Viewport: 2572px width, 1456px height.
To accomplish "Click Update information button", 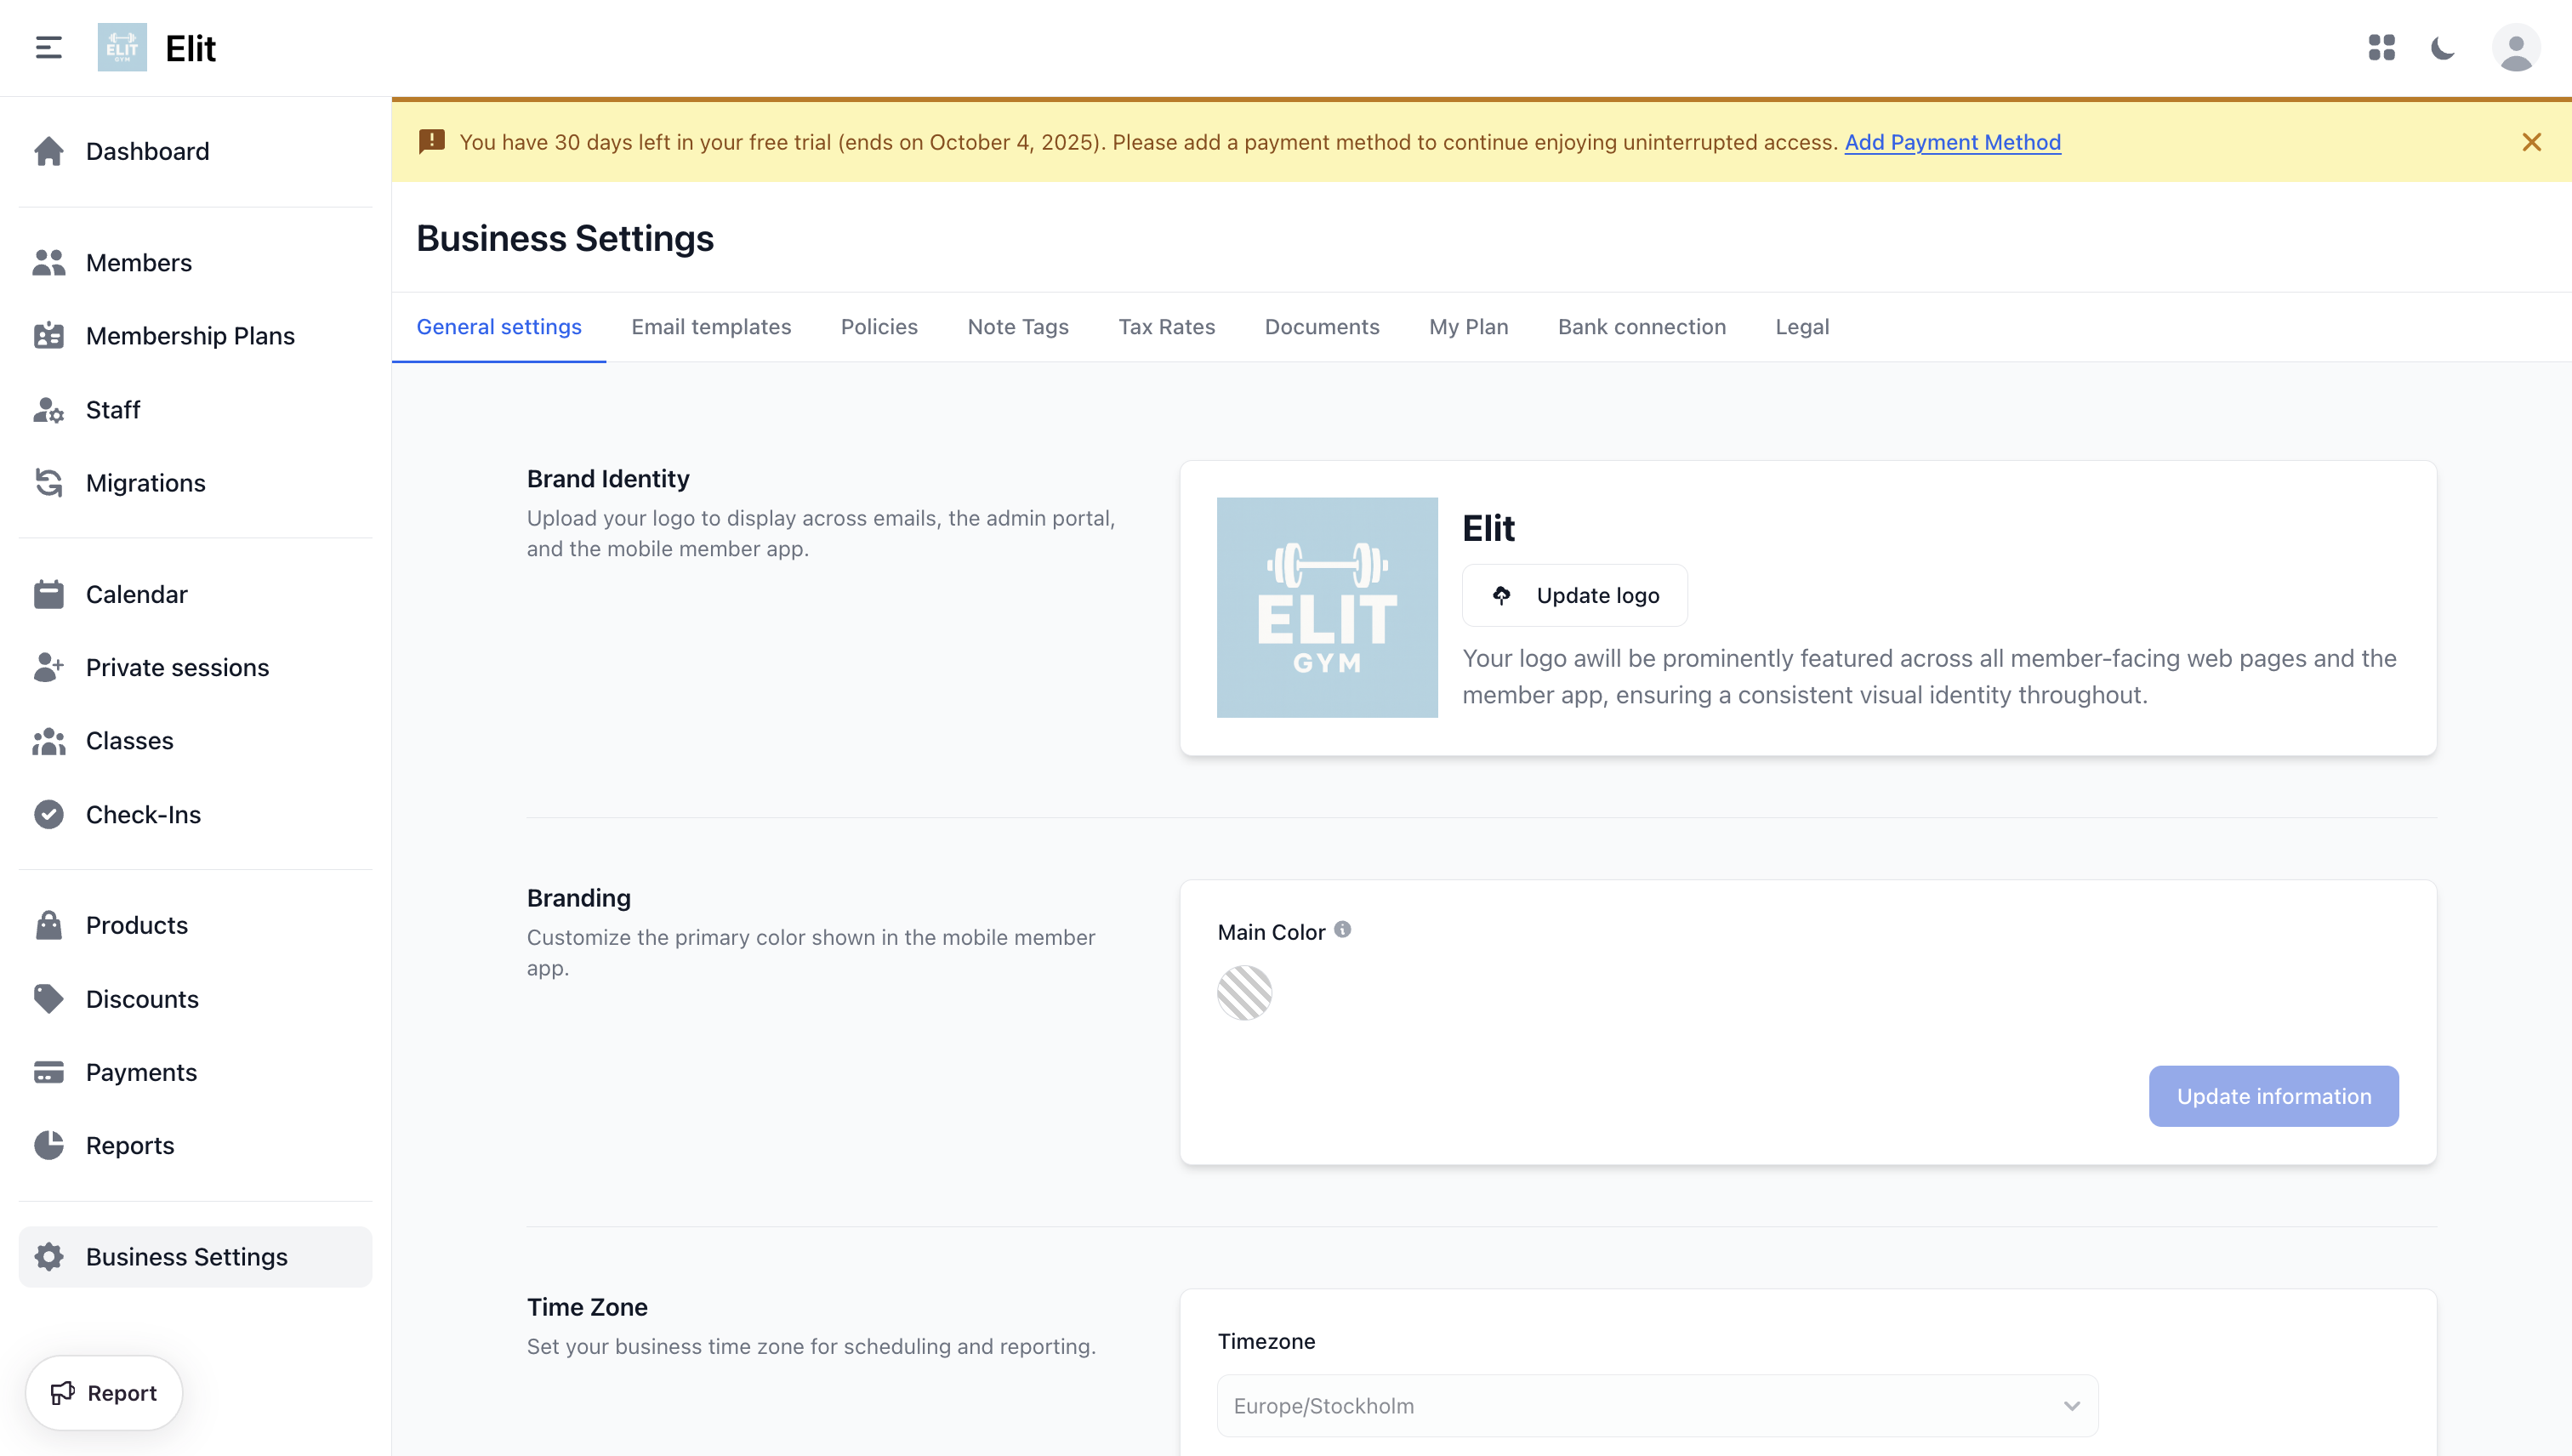I will pos(2273,1096).
